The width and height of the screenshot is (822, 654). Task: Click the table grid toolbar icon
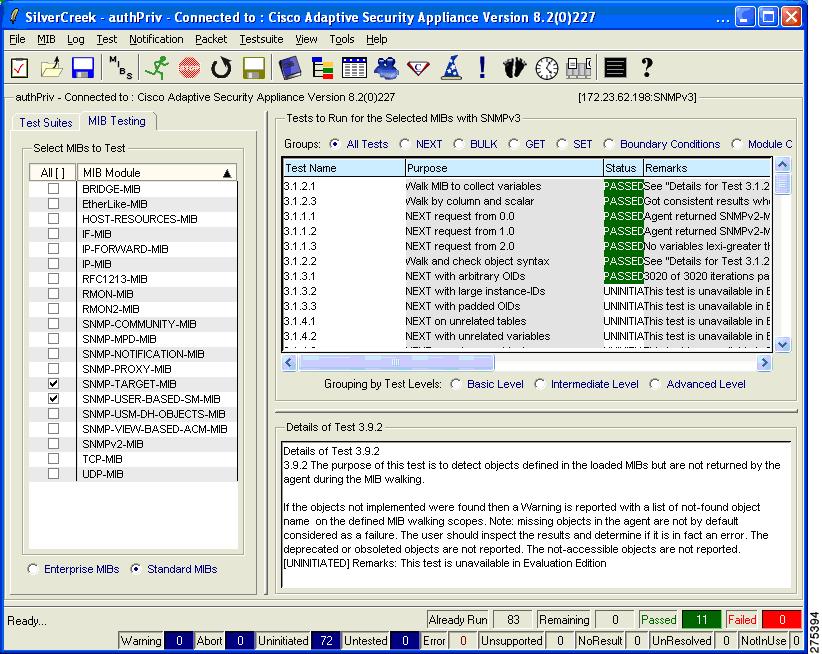click(x=354, y=68)
